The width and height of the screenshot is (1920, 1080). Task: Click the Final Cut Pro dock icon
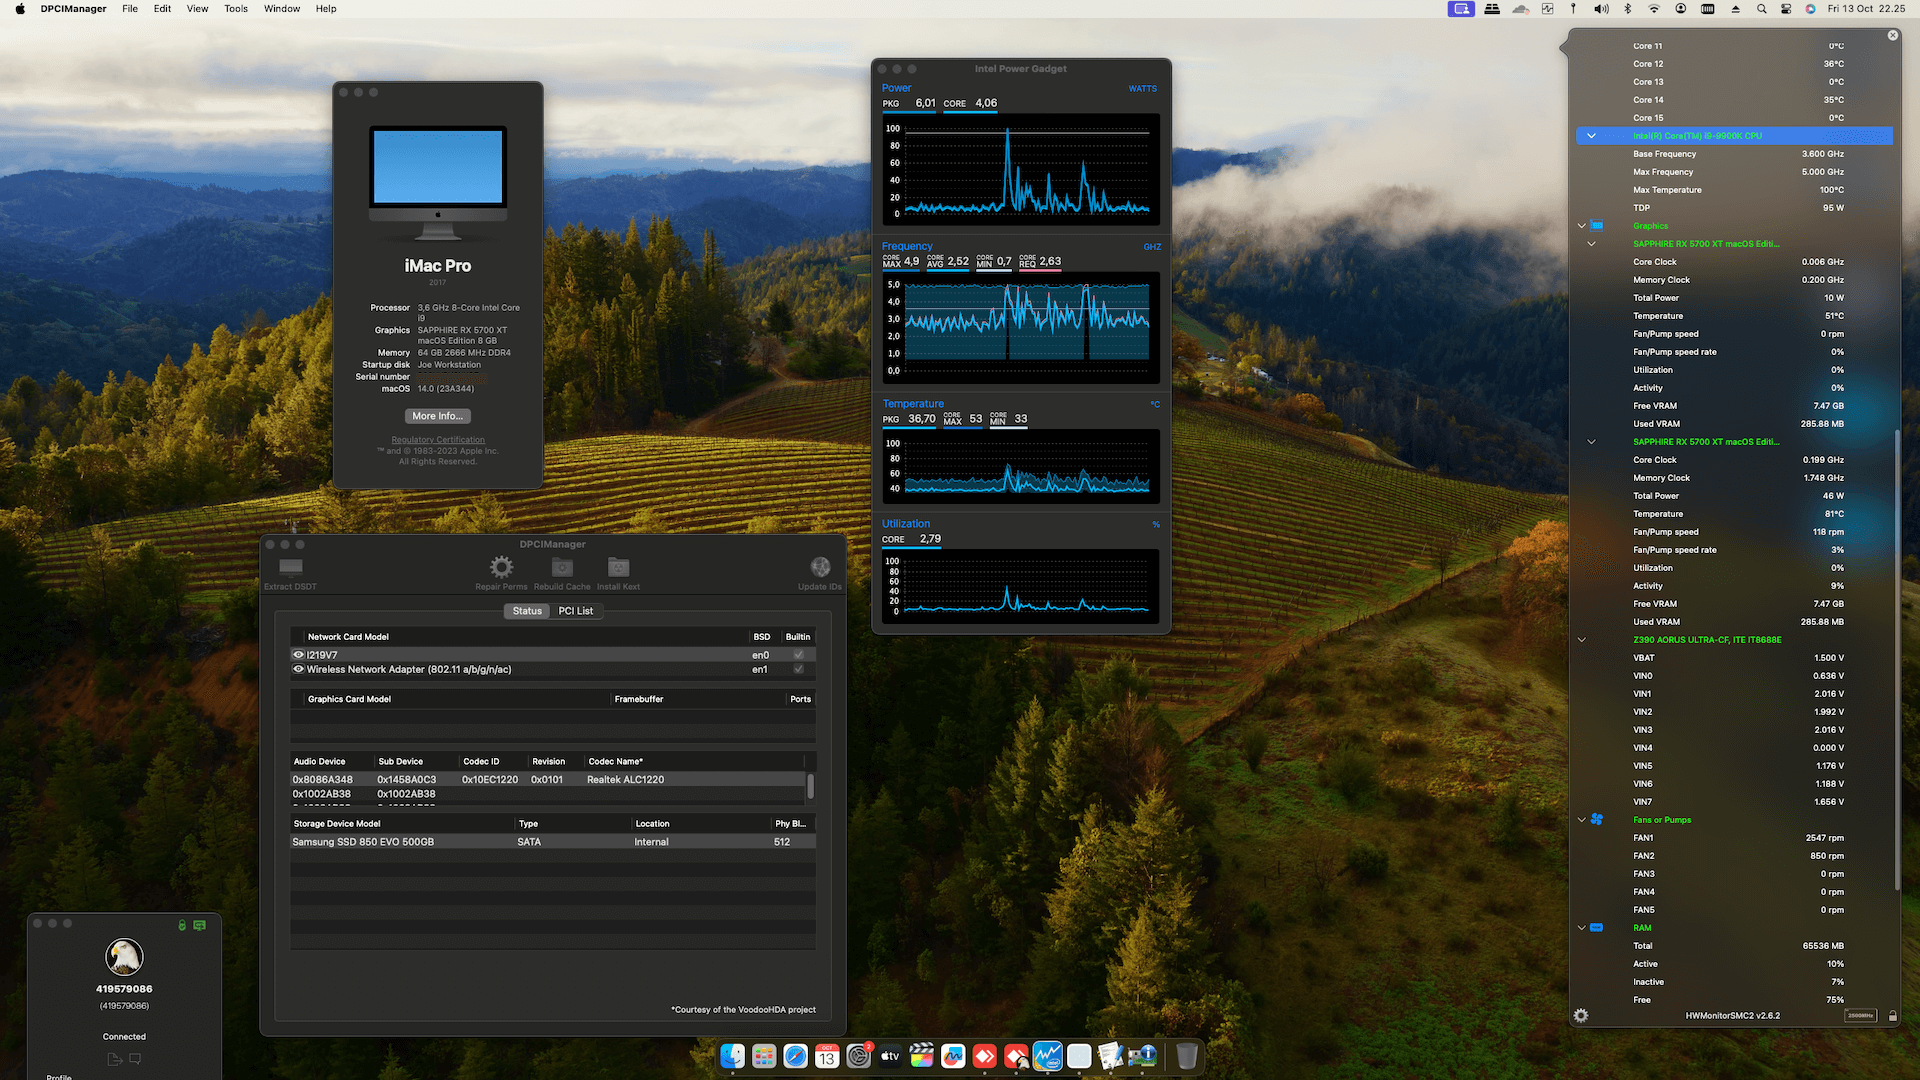pos(921,1056)
